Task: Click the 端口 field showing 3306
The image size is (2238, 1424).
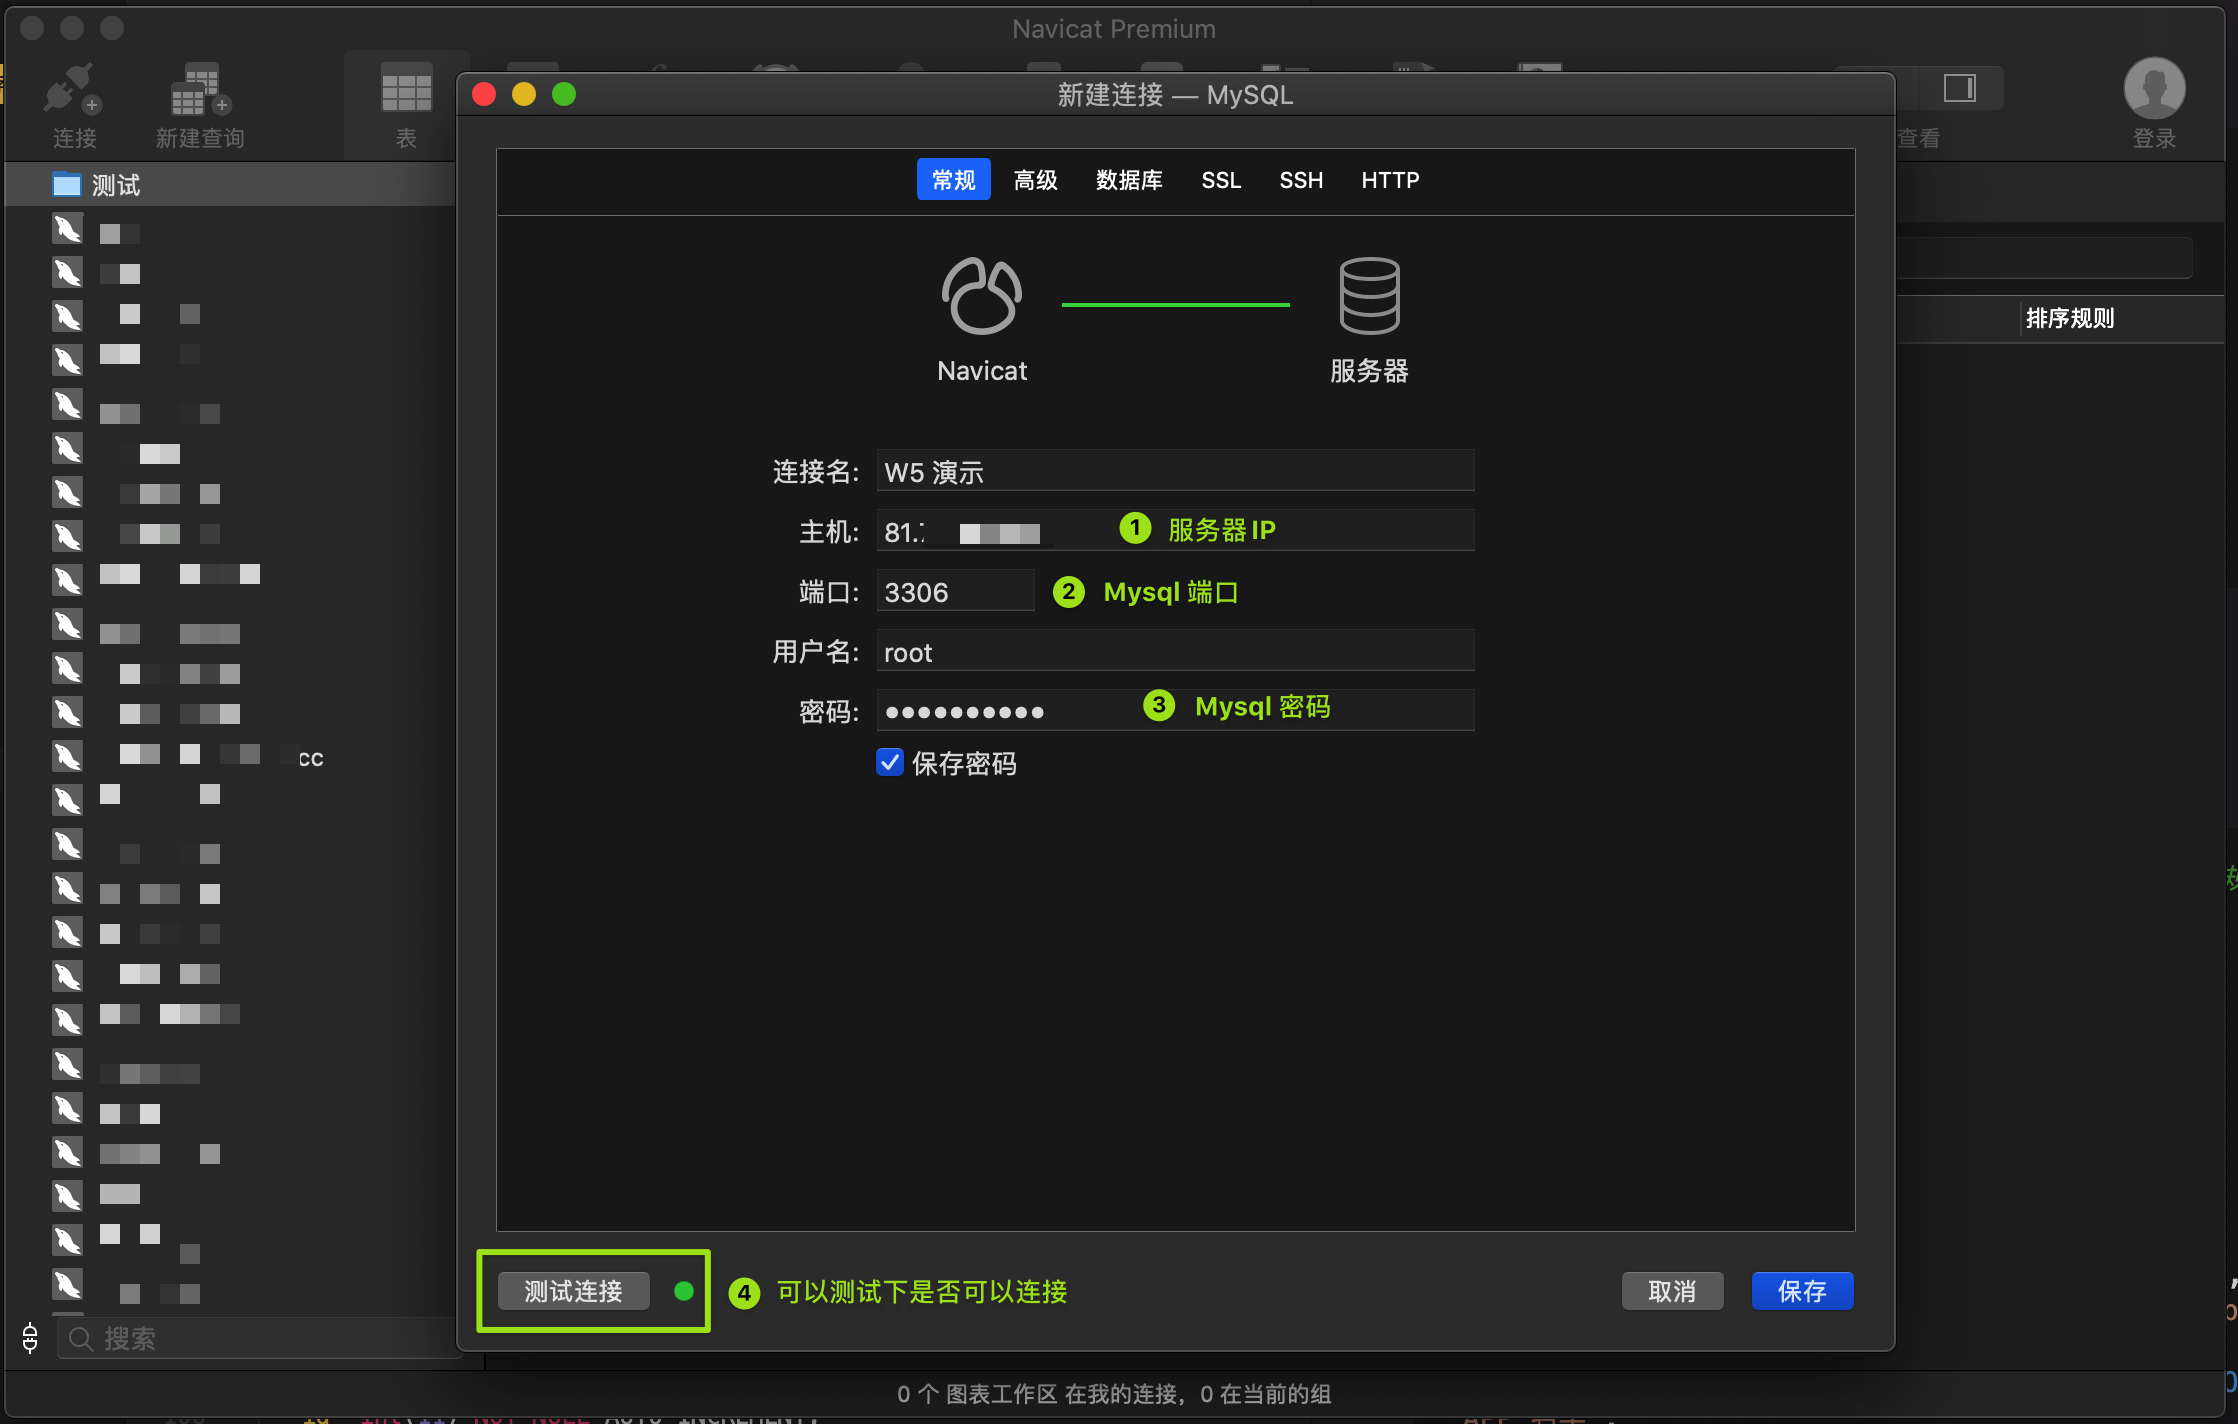Action: [x=955, y=592]
